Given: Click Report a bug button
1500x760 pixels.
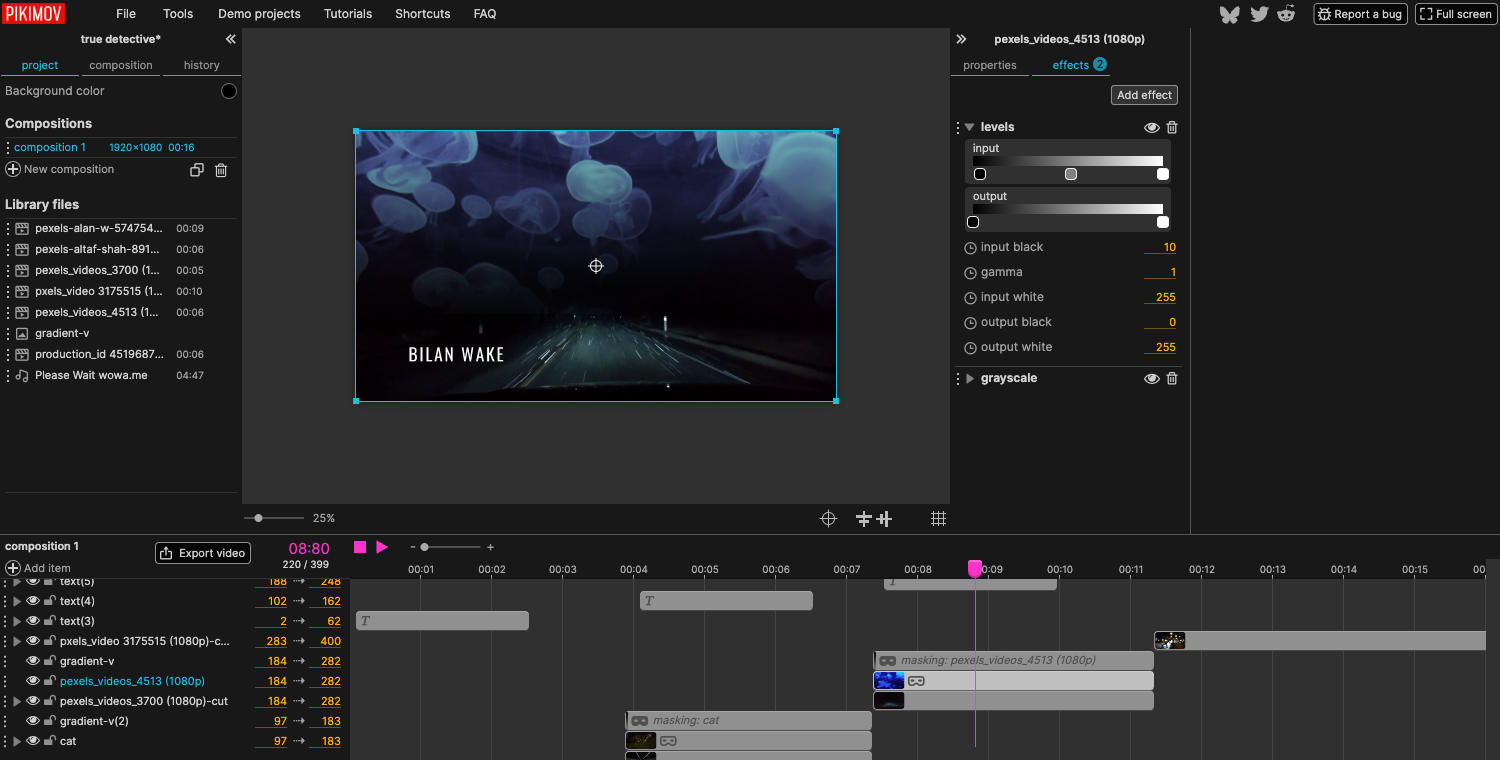Looking at the screenshot, I should tap(1361, 14).
